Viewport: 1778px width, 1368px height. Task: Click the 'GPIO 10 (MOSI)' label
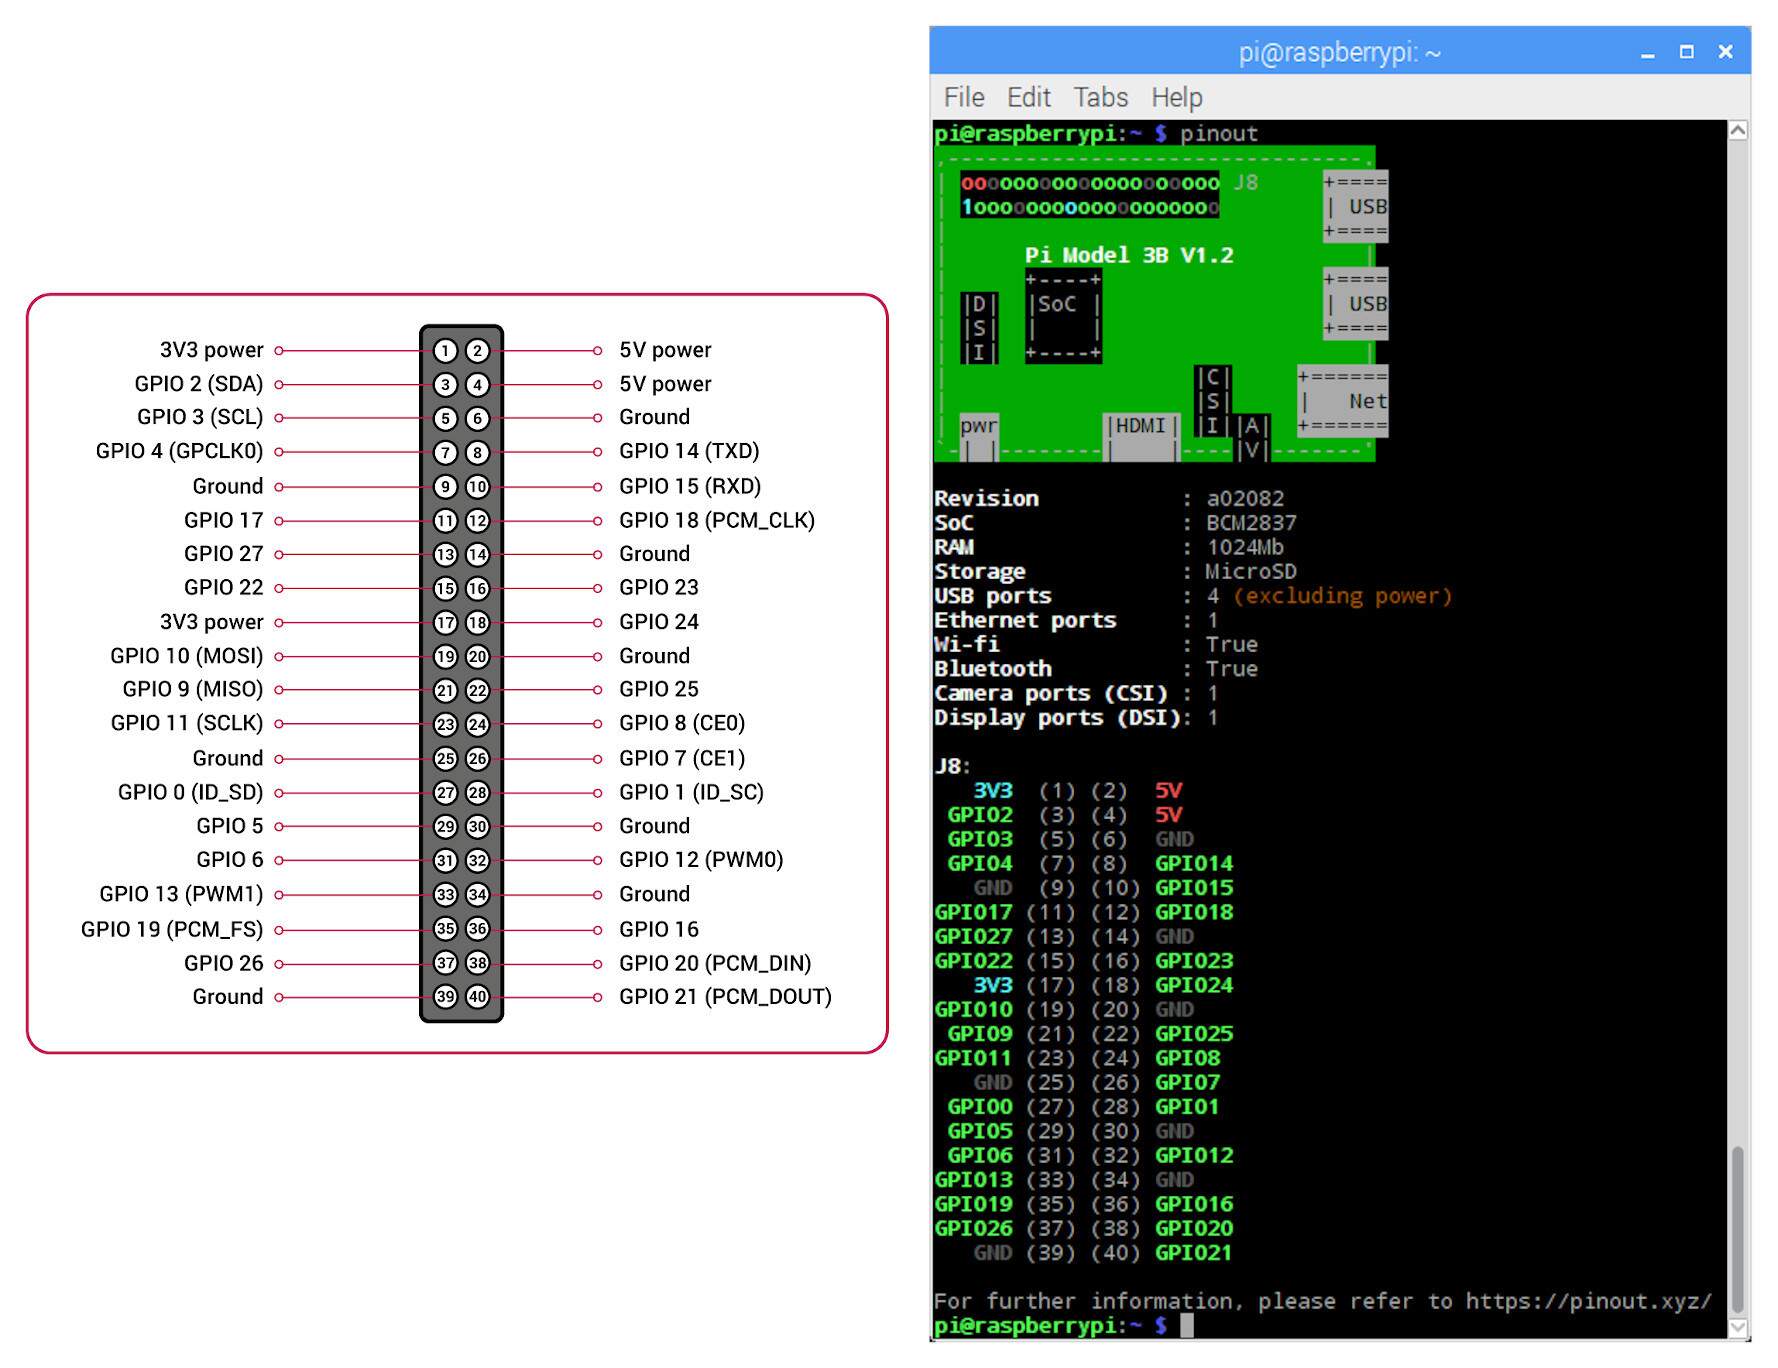186,656
